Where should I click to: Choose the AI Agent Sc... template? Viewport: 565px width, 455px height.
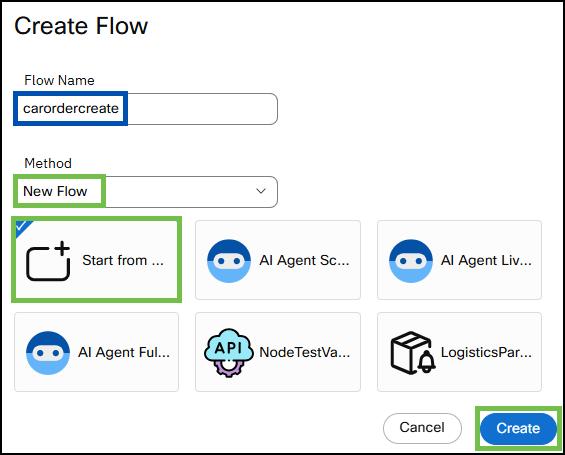pos(278,260)
